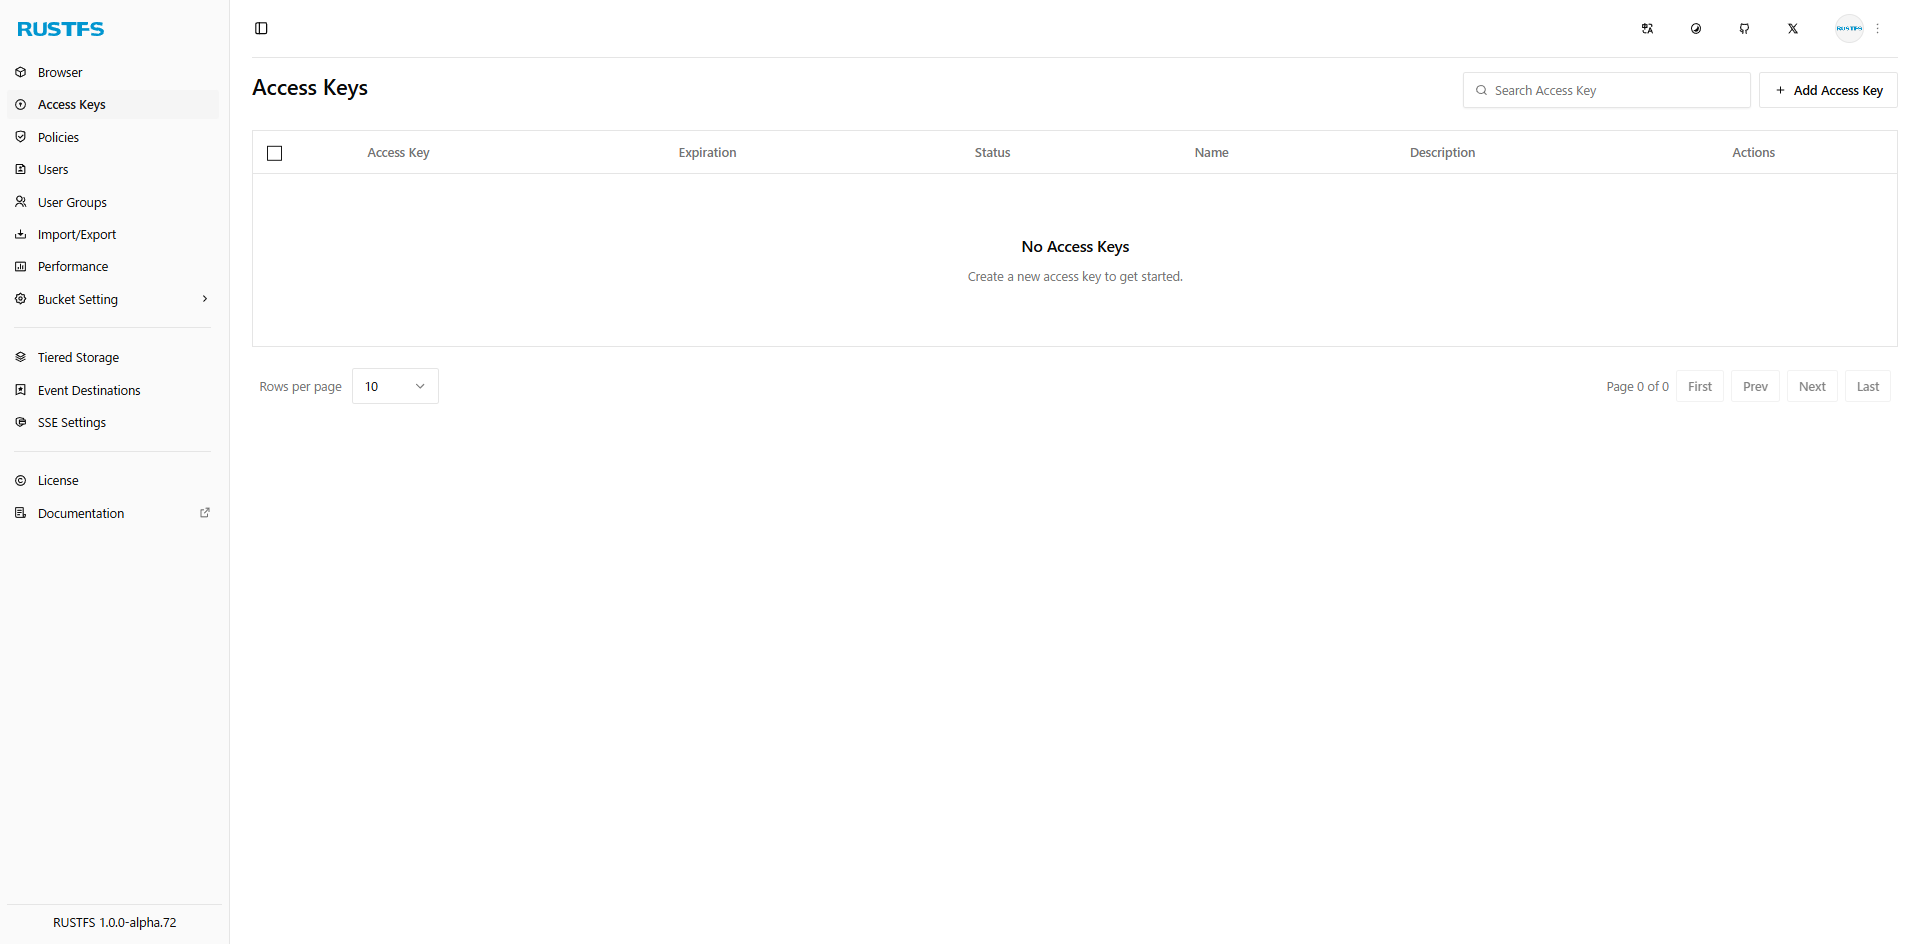
Task: Click the 'No Access Keys' empty-state title
Action: [1075, 246]
